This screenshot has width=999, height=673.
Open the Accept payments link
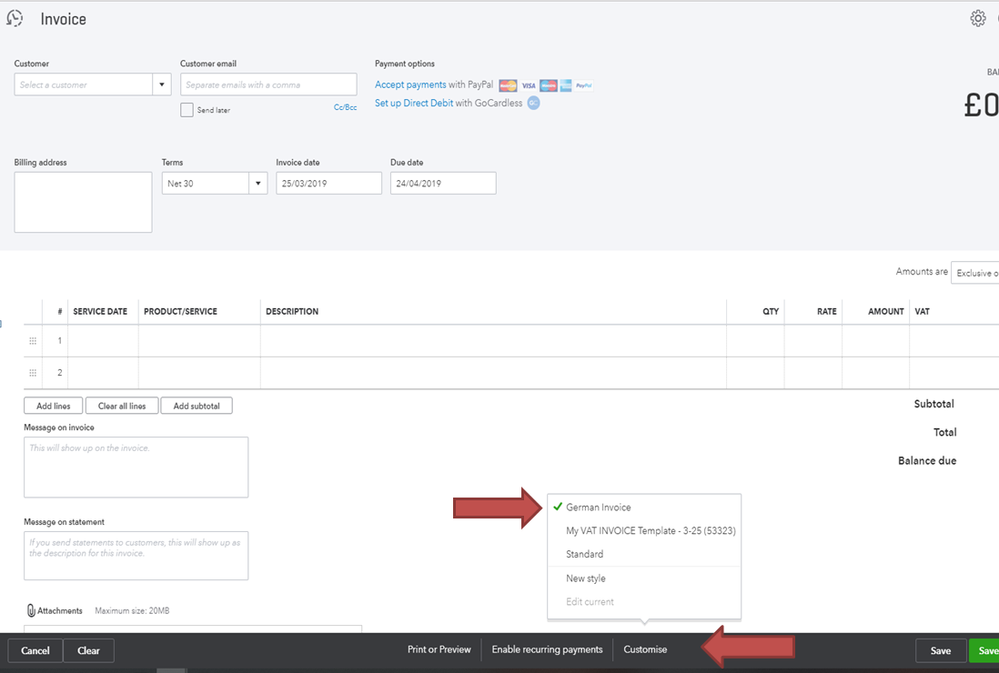pos(410,85)
